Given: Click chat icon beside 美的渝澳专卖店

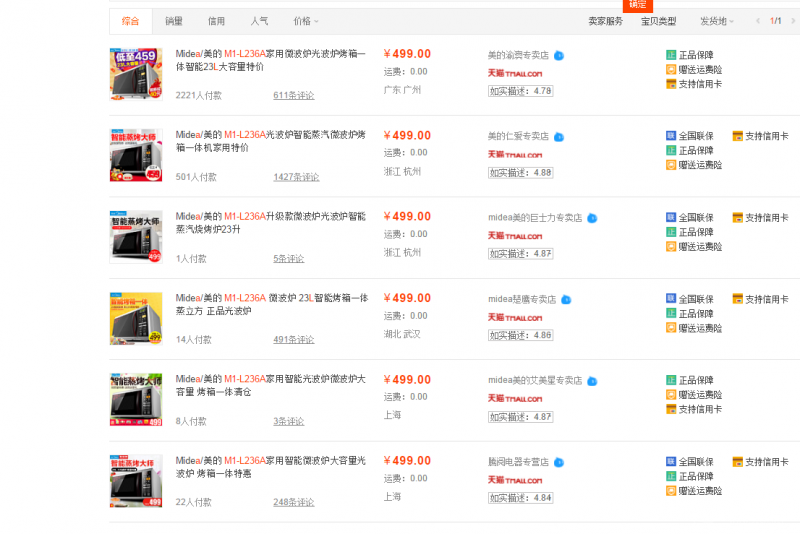Looking at the screenshot, I should click(x=559, y=56).
